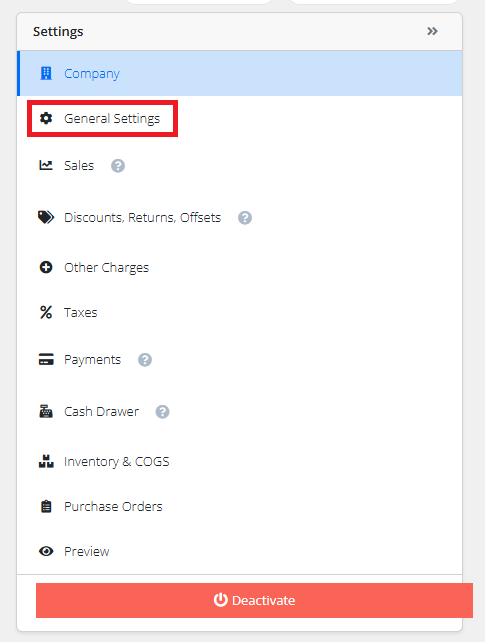The image size is (485, 642).
Task: Click the Sales chart icon
Action: click(x=46, y=165)
